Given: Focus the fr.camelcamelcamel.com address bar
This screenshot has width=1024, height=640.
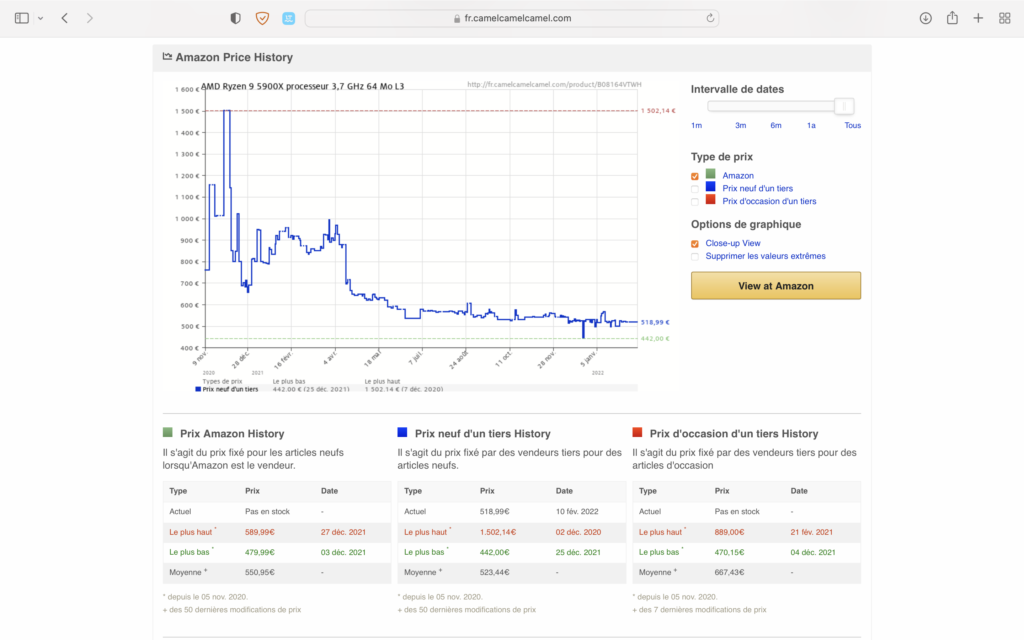Looking at the screenshot, I should 512,18.
